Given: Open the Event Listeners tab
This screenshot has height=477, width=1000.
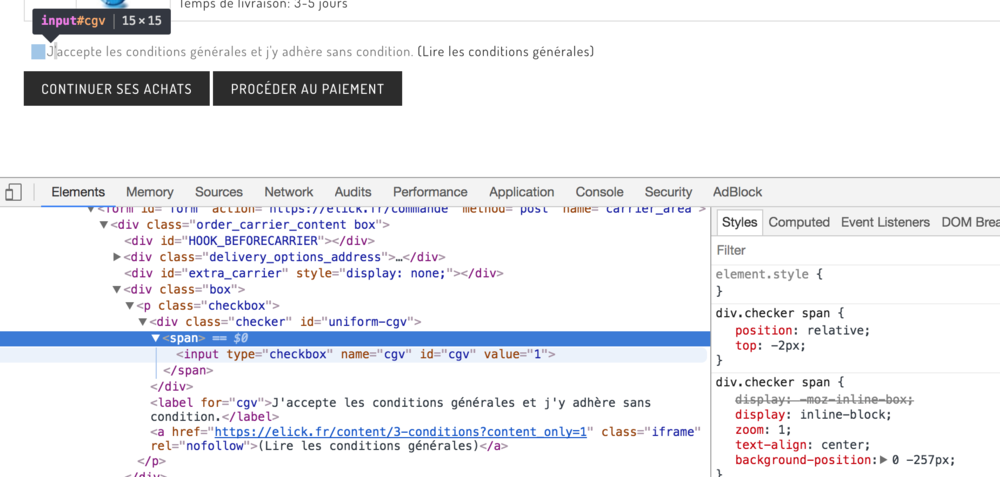Looking at the screenshot, I should (x=884, y=222).
